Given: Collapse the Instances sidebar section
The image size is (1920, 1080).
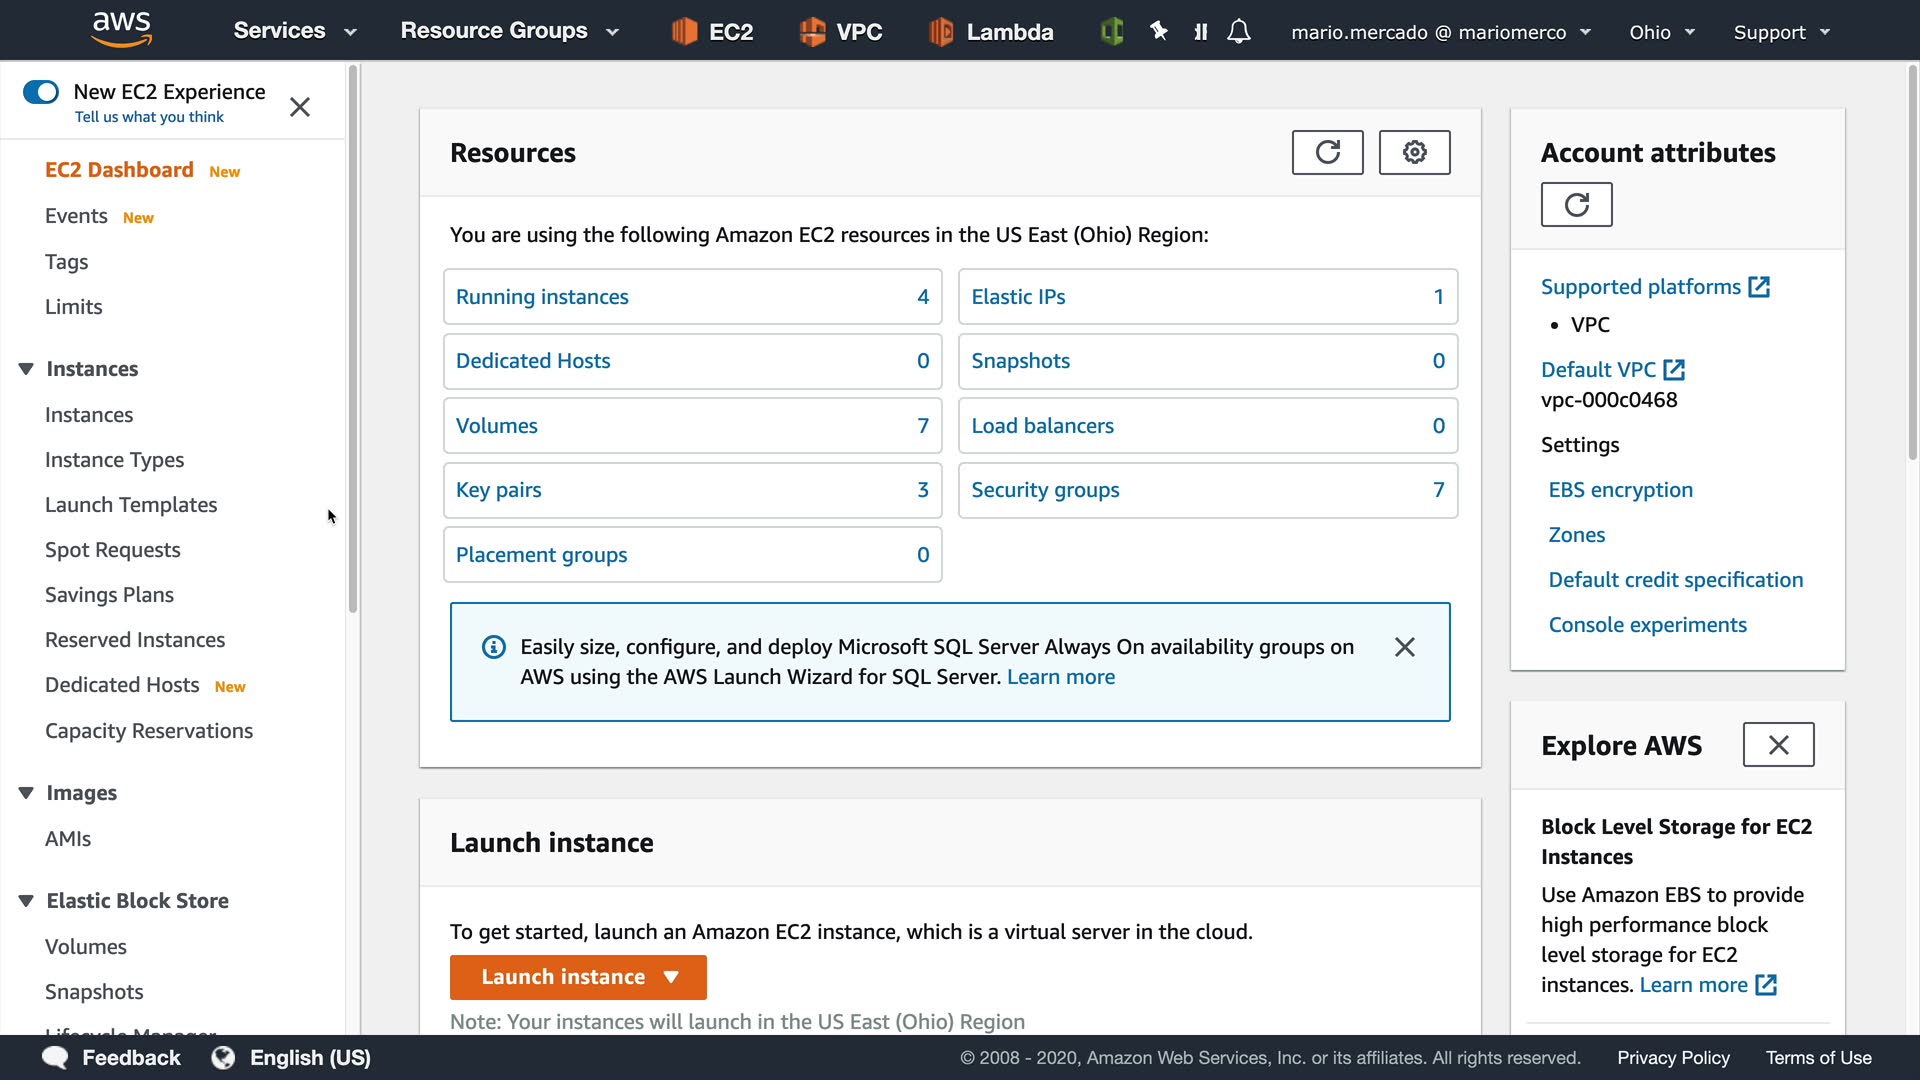Looking at the screenshot, I should (26, 369).
